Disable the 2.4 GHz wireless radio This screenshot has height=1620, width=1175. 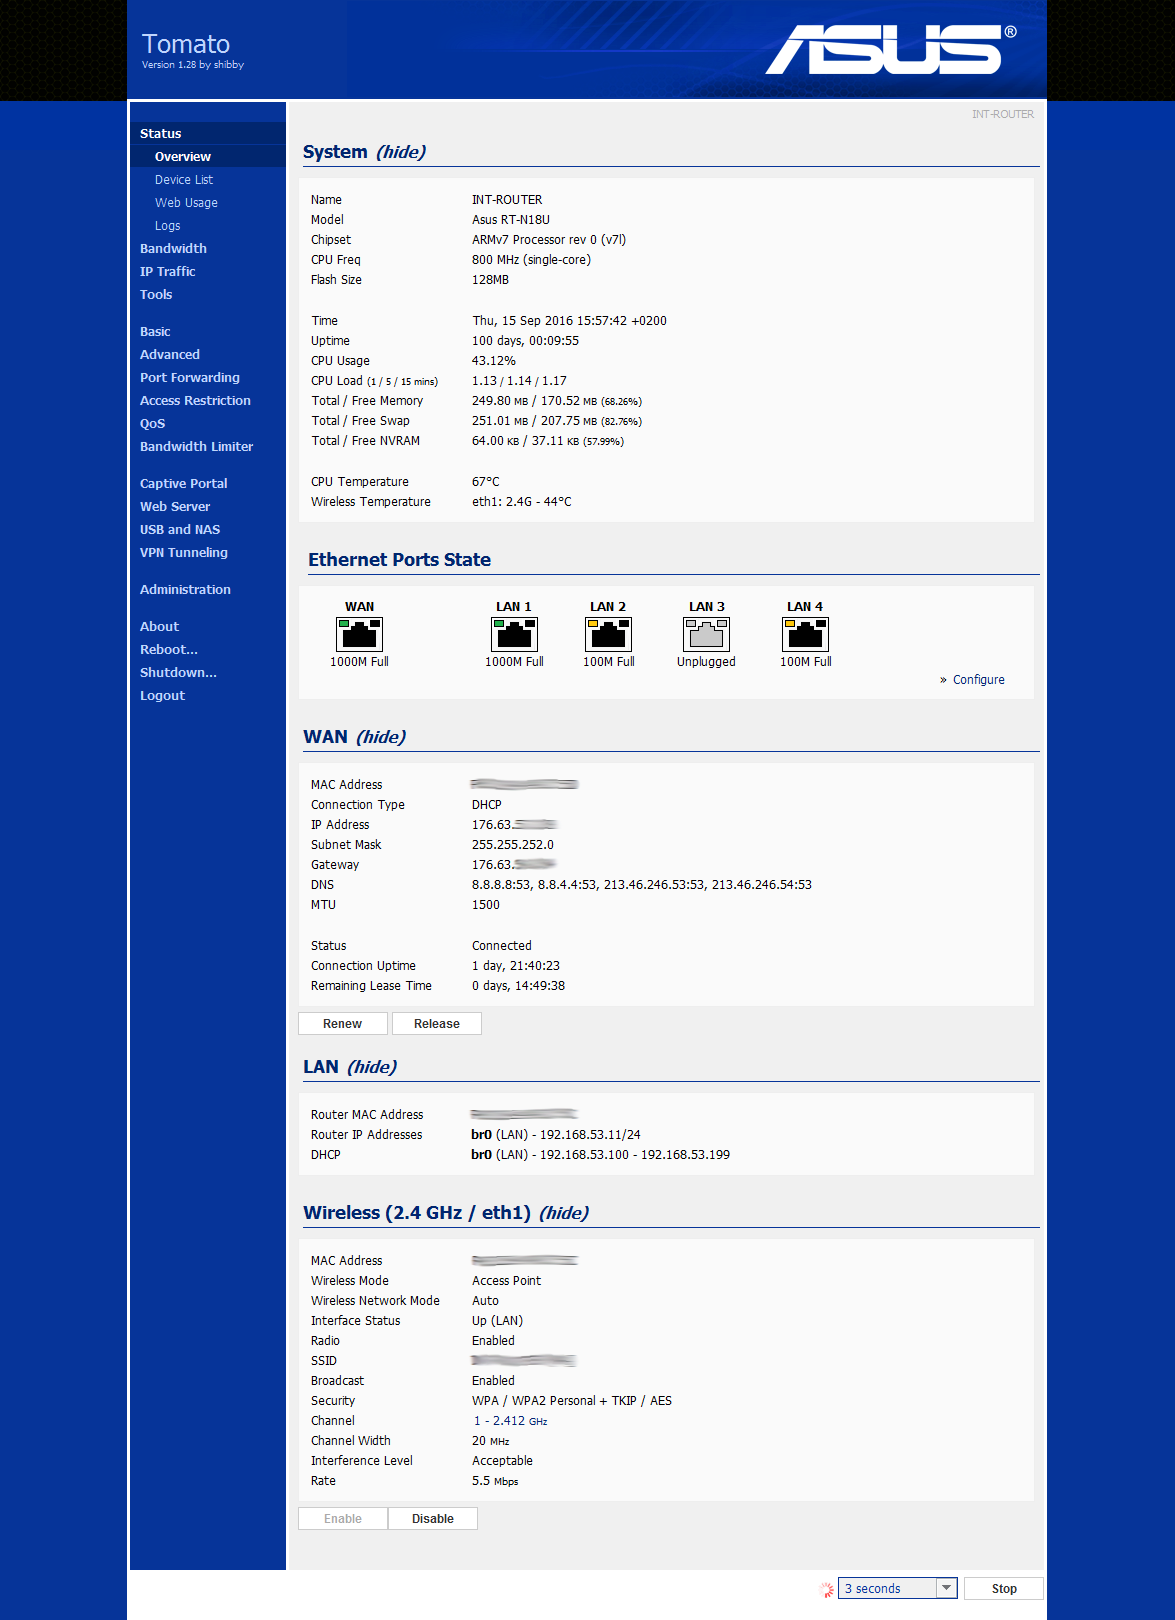(433, 1519)
